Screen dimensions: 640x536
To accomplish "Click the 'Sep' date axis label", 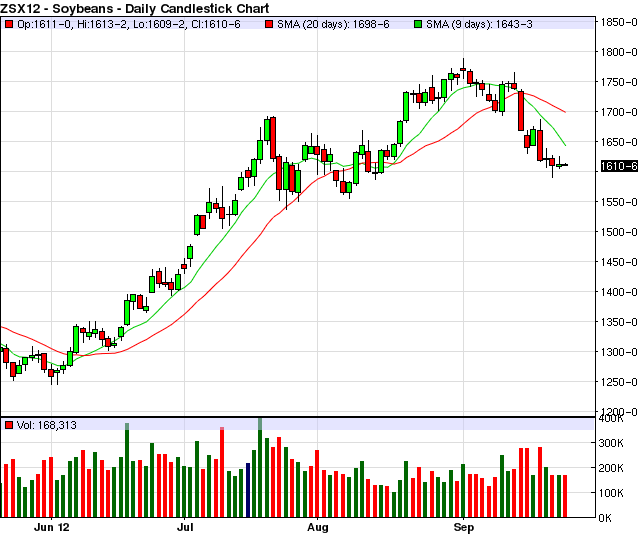I will pyautogui.click(x=464, y=527).
